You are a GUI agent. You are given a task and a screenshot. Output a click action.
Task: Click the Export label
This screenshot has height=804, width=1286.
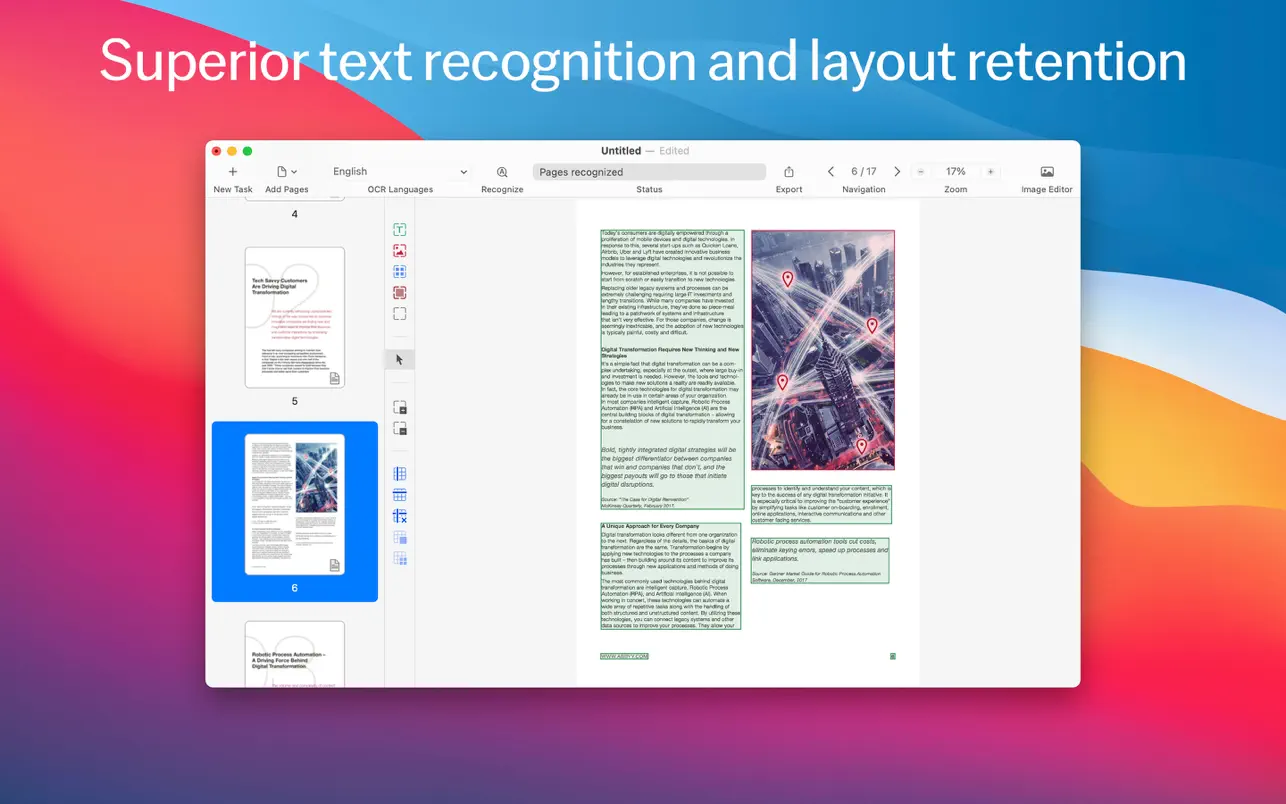pos(789,189)
